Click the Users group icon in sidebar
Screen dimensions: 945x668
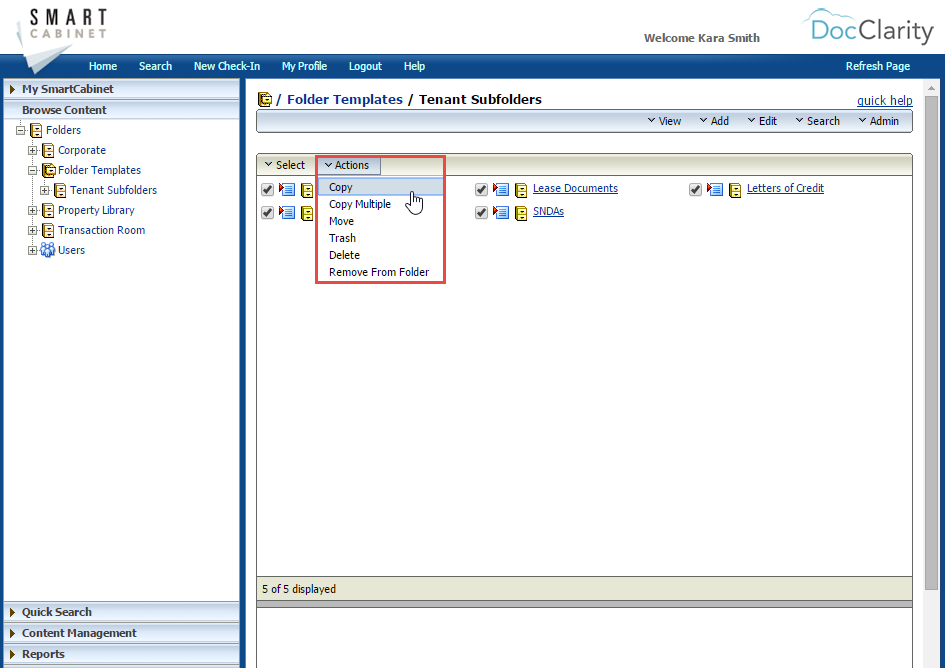pos(47,250)
